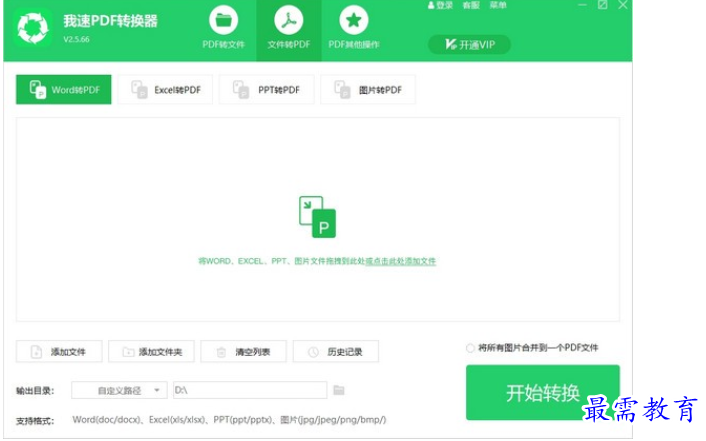
Task: Maximize the converter window
Action: (602, 5)
